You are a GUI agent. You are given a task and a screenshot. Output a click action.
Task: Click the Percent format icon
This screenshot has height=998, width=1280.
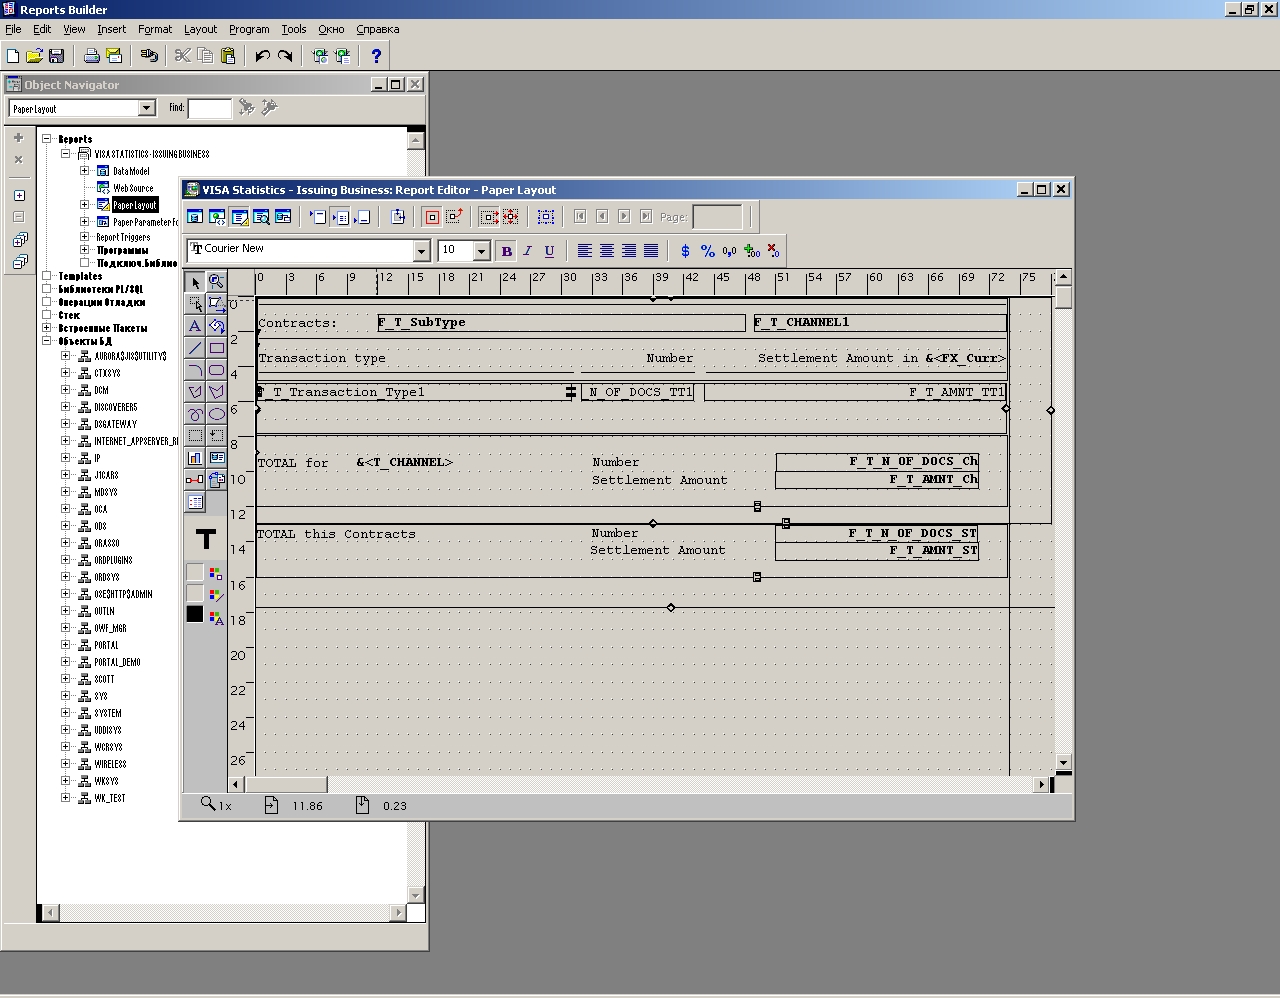click(x=707, y=251)
